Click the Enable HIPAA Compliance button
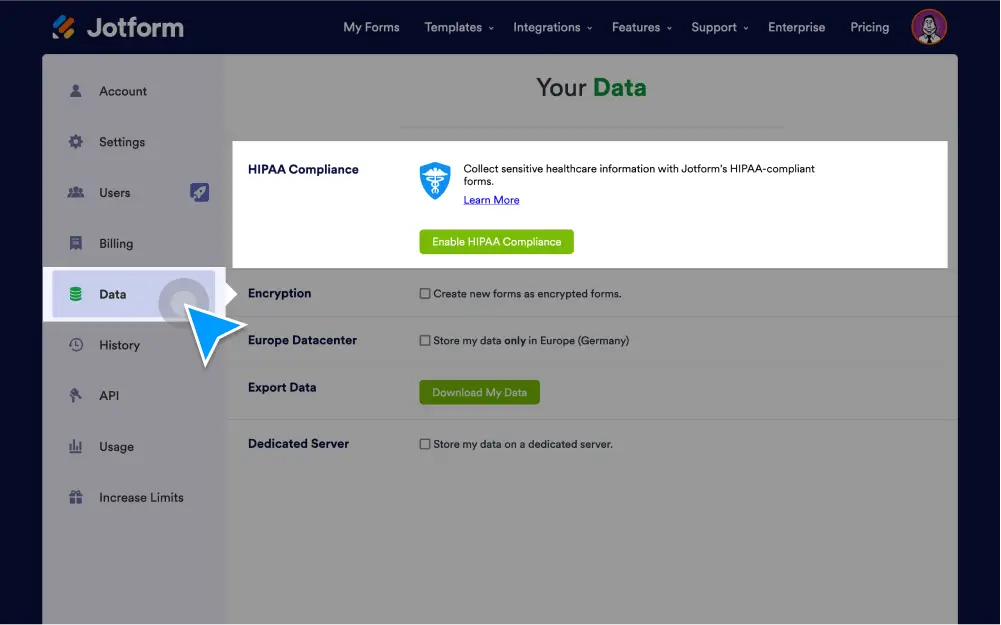The width and height of the screenshot is (1001, 625). tap(496, 241)
